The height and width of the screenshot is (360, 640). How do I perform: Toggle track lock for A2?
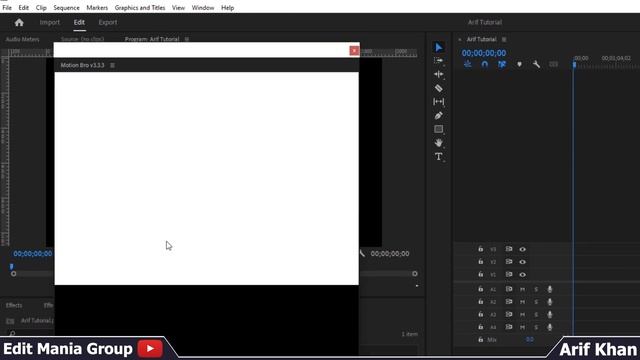point(481,302)
